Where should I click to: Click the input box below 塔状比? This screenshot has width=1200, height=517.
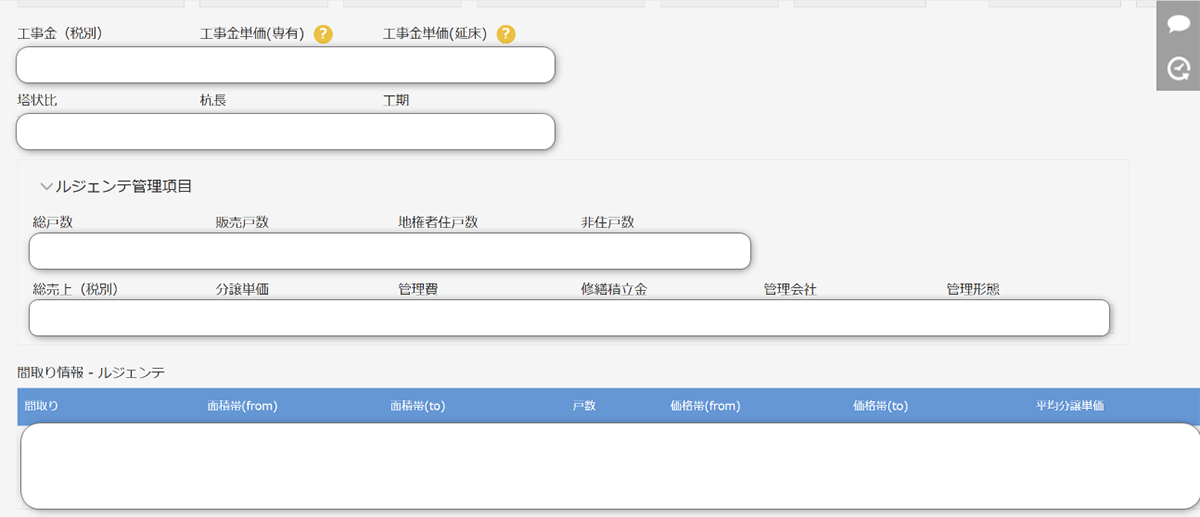click(x=285, y=131)
